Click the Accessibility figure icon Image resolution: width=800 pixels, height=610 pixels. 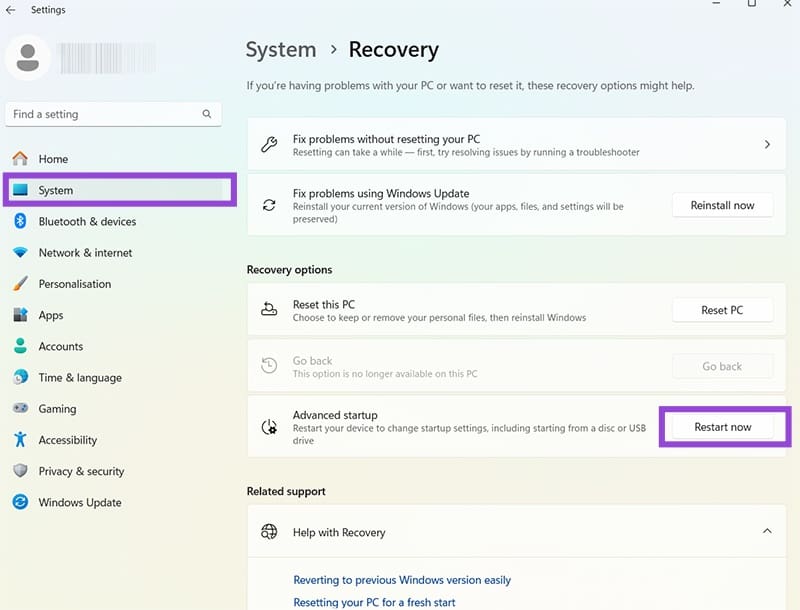pos(20,440)
